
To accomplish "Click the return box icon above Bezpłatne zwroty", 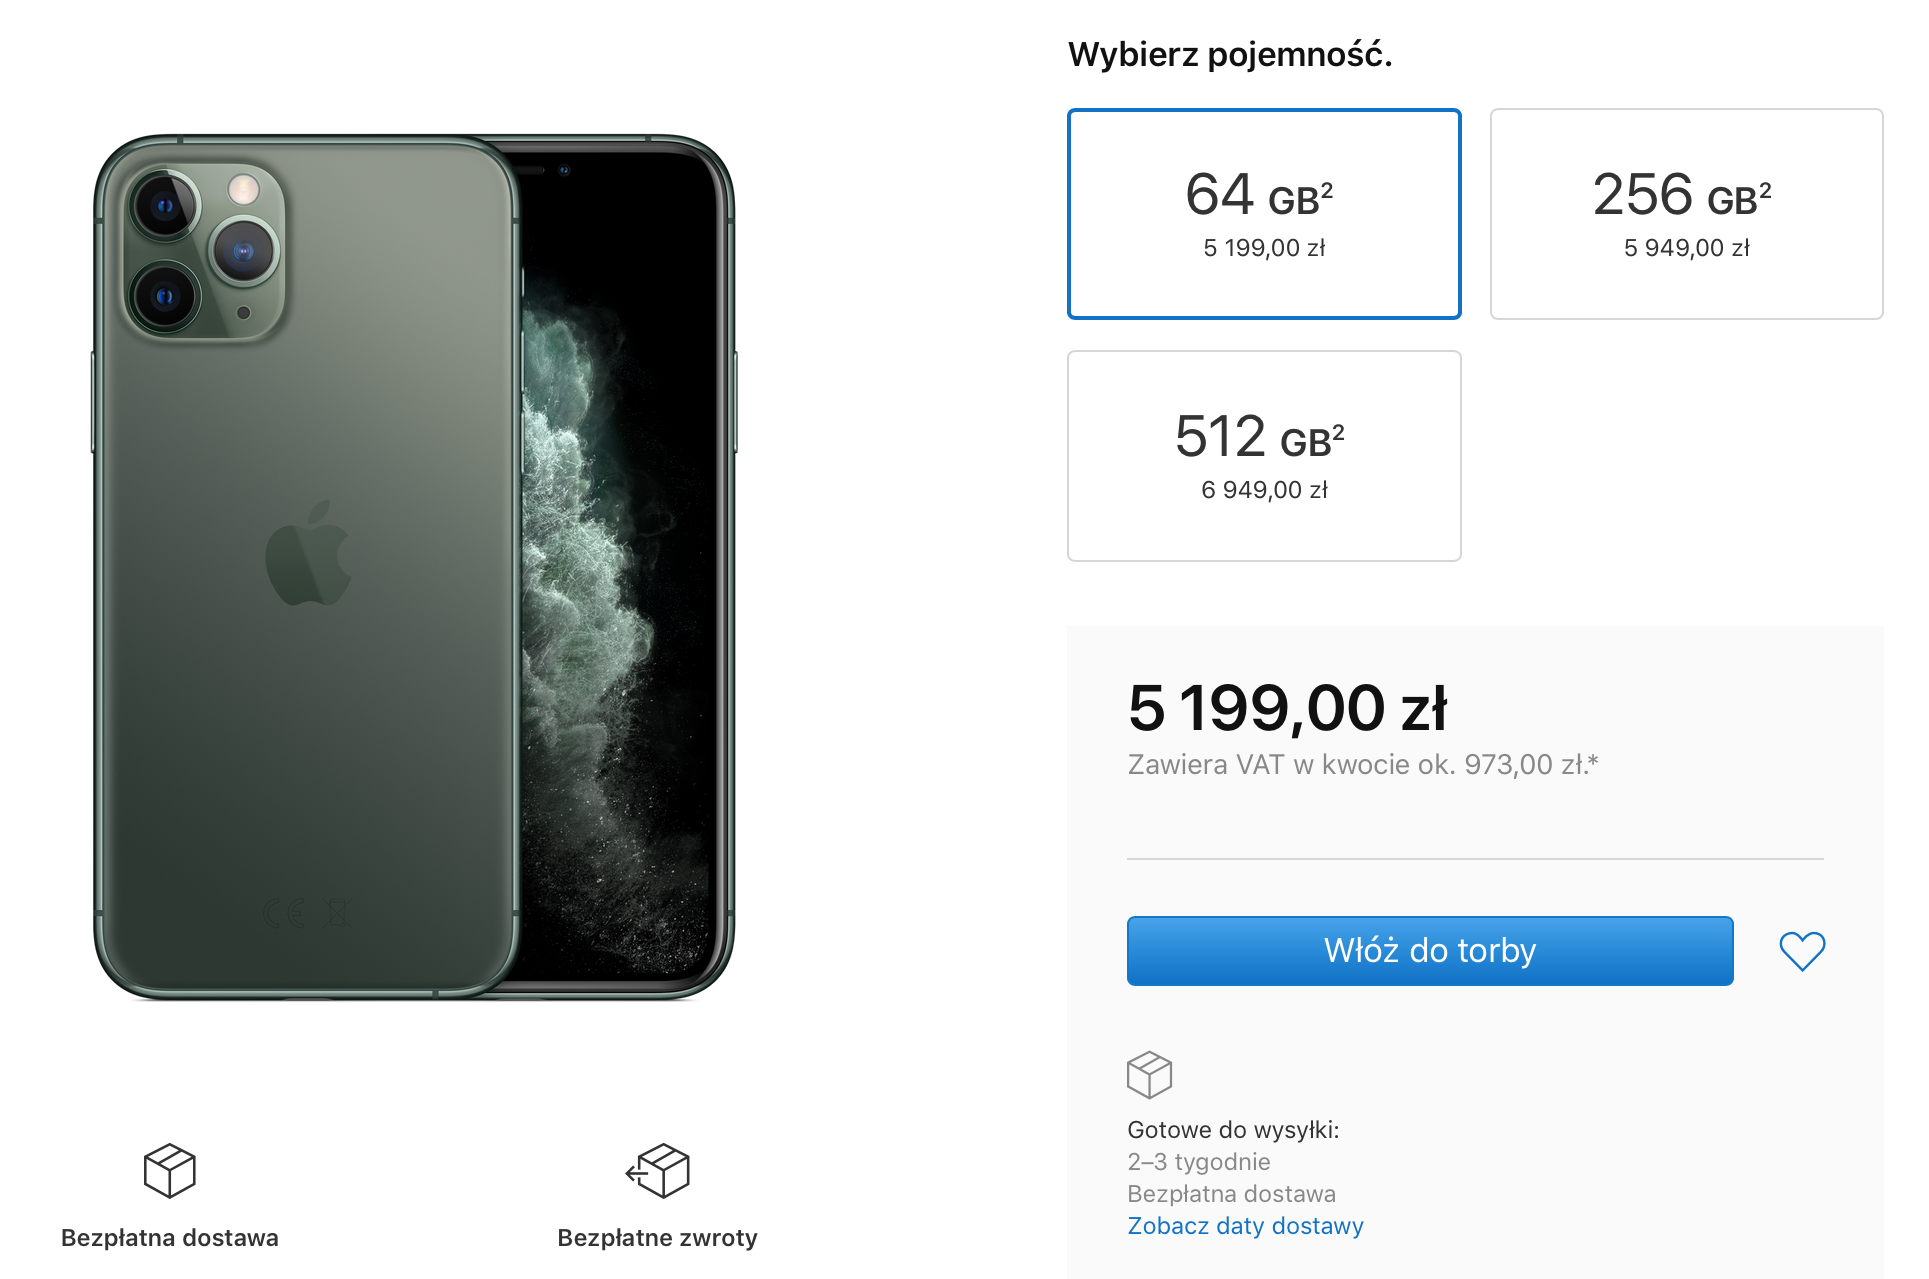I will tap(658, 1170).
